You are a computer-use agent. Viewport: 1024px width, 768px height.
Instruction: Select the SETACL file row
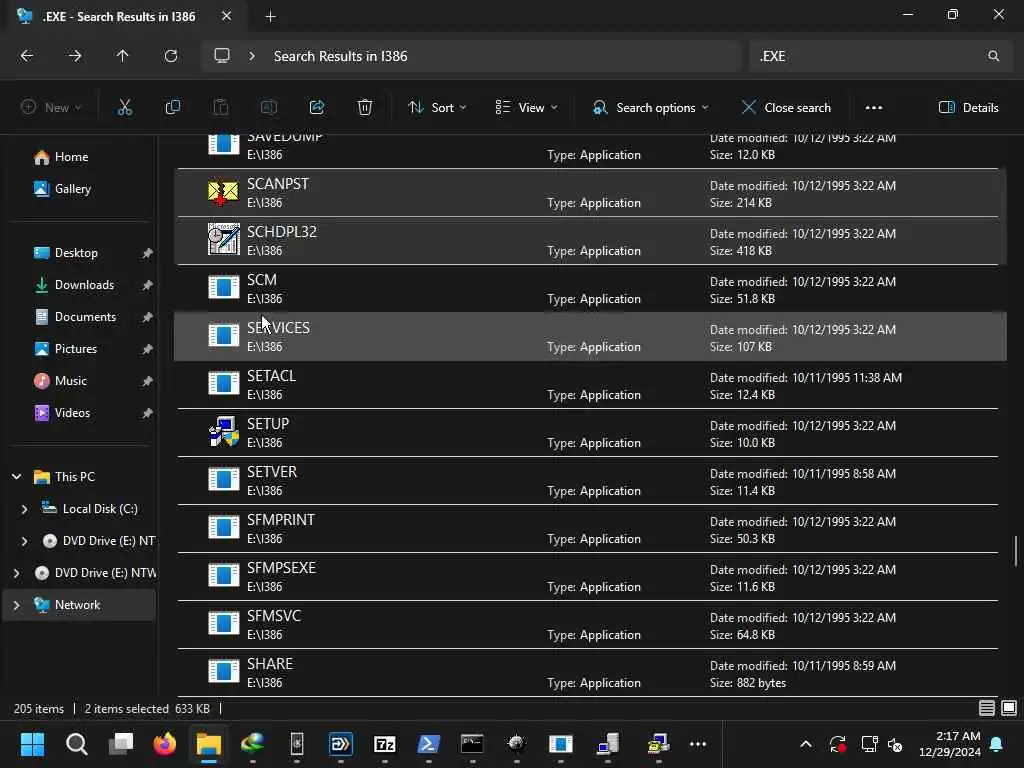590,385
